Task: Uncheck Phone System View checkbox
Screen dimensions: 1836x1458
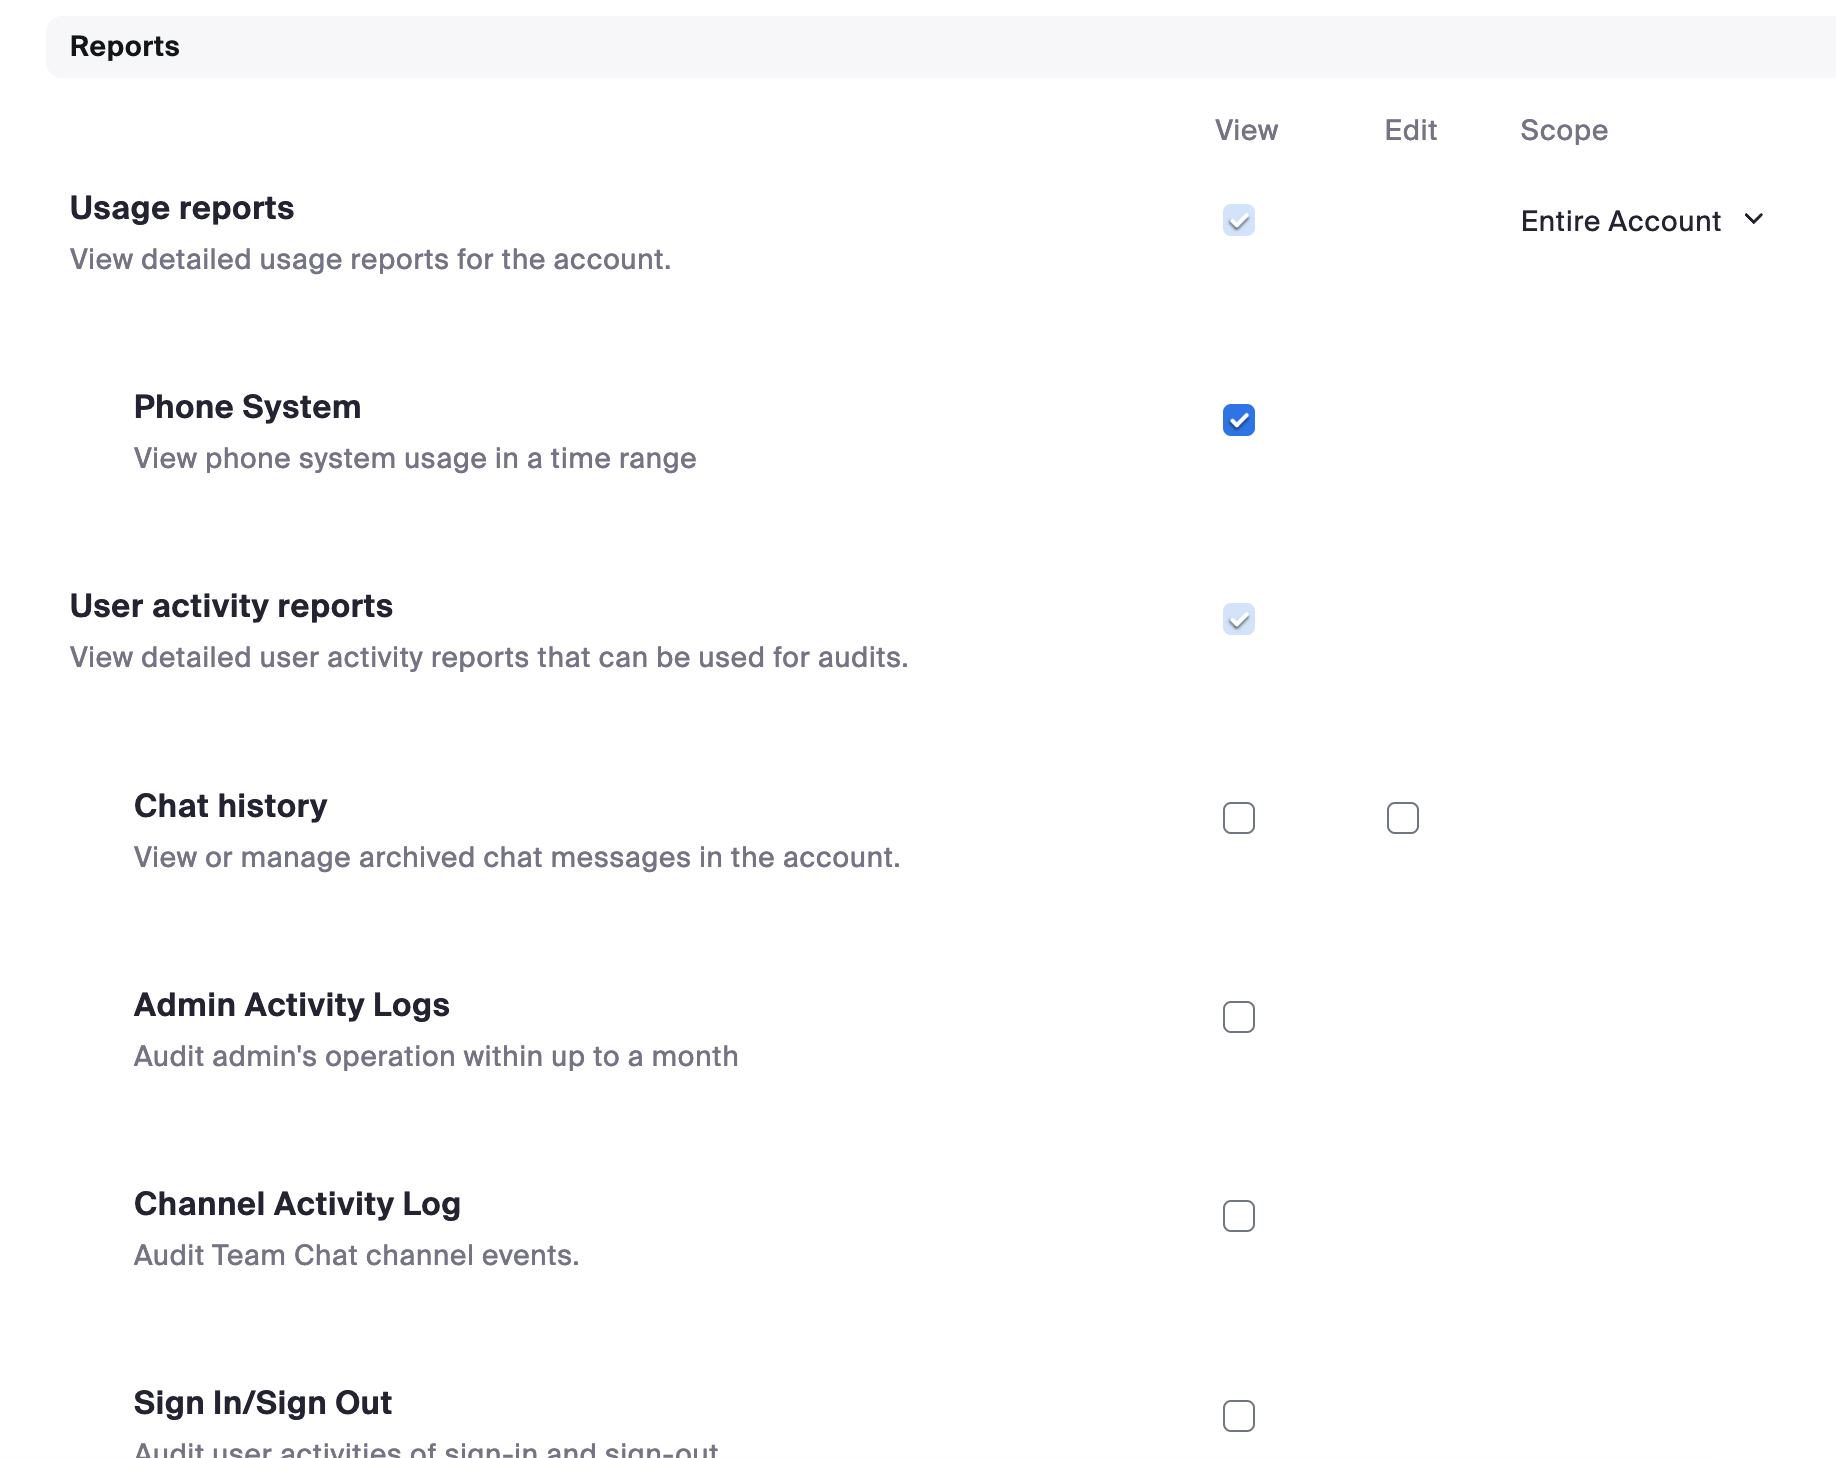Action: (x=1238, y=420)
